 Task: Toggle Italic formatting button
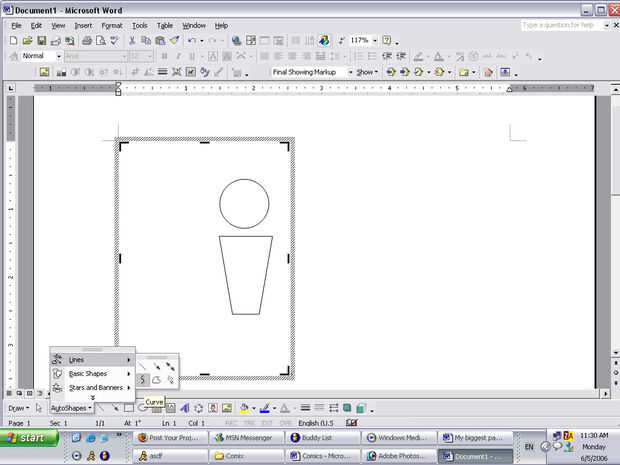[177, 57]
